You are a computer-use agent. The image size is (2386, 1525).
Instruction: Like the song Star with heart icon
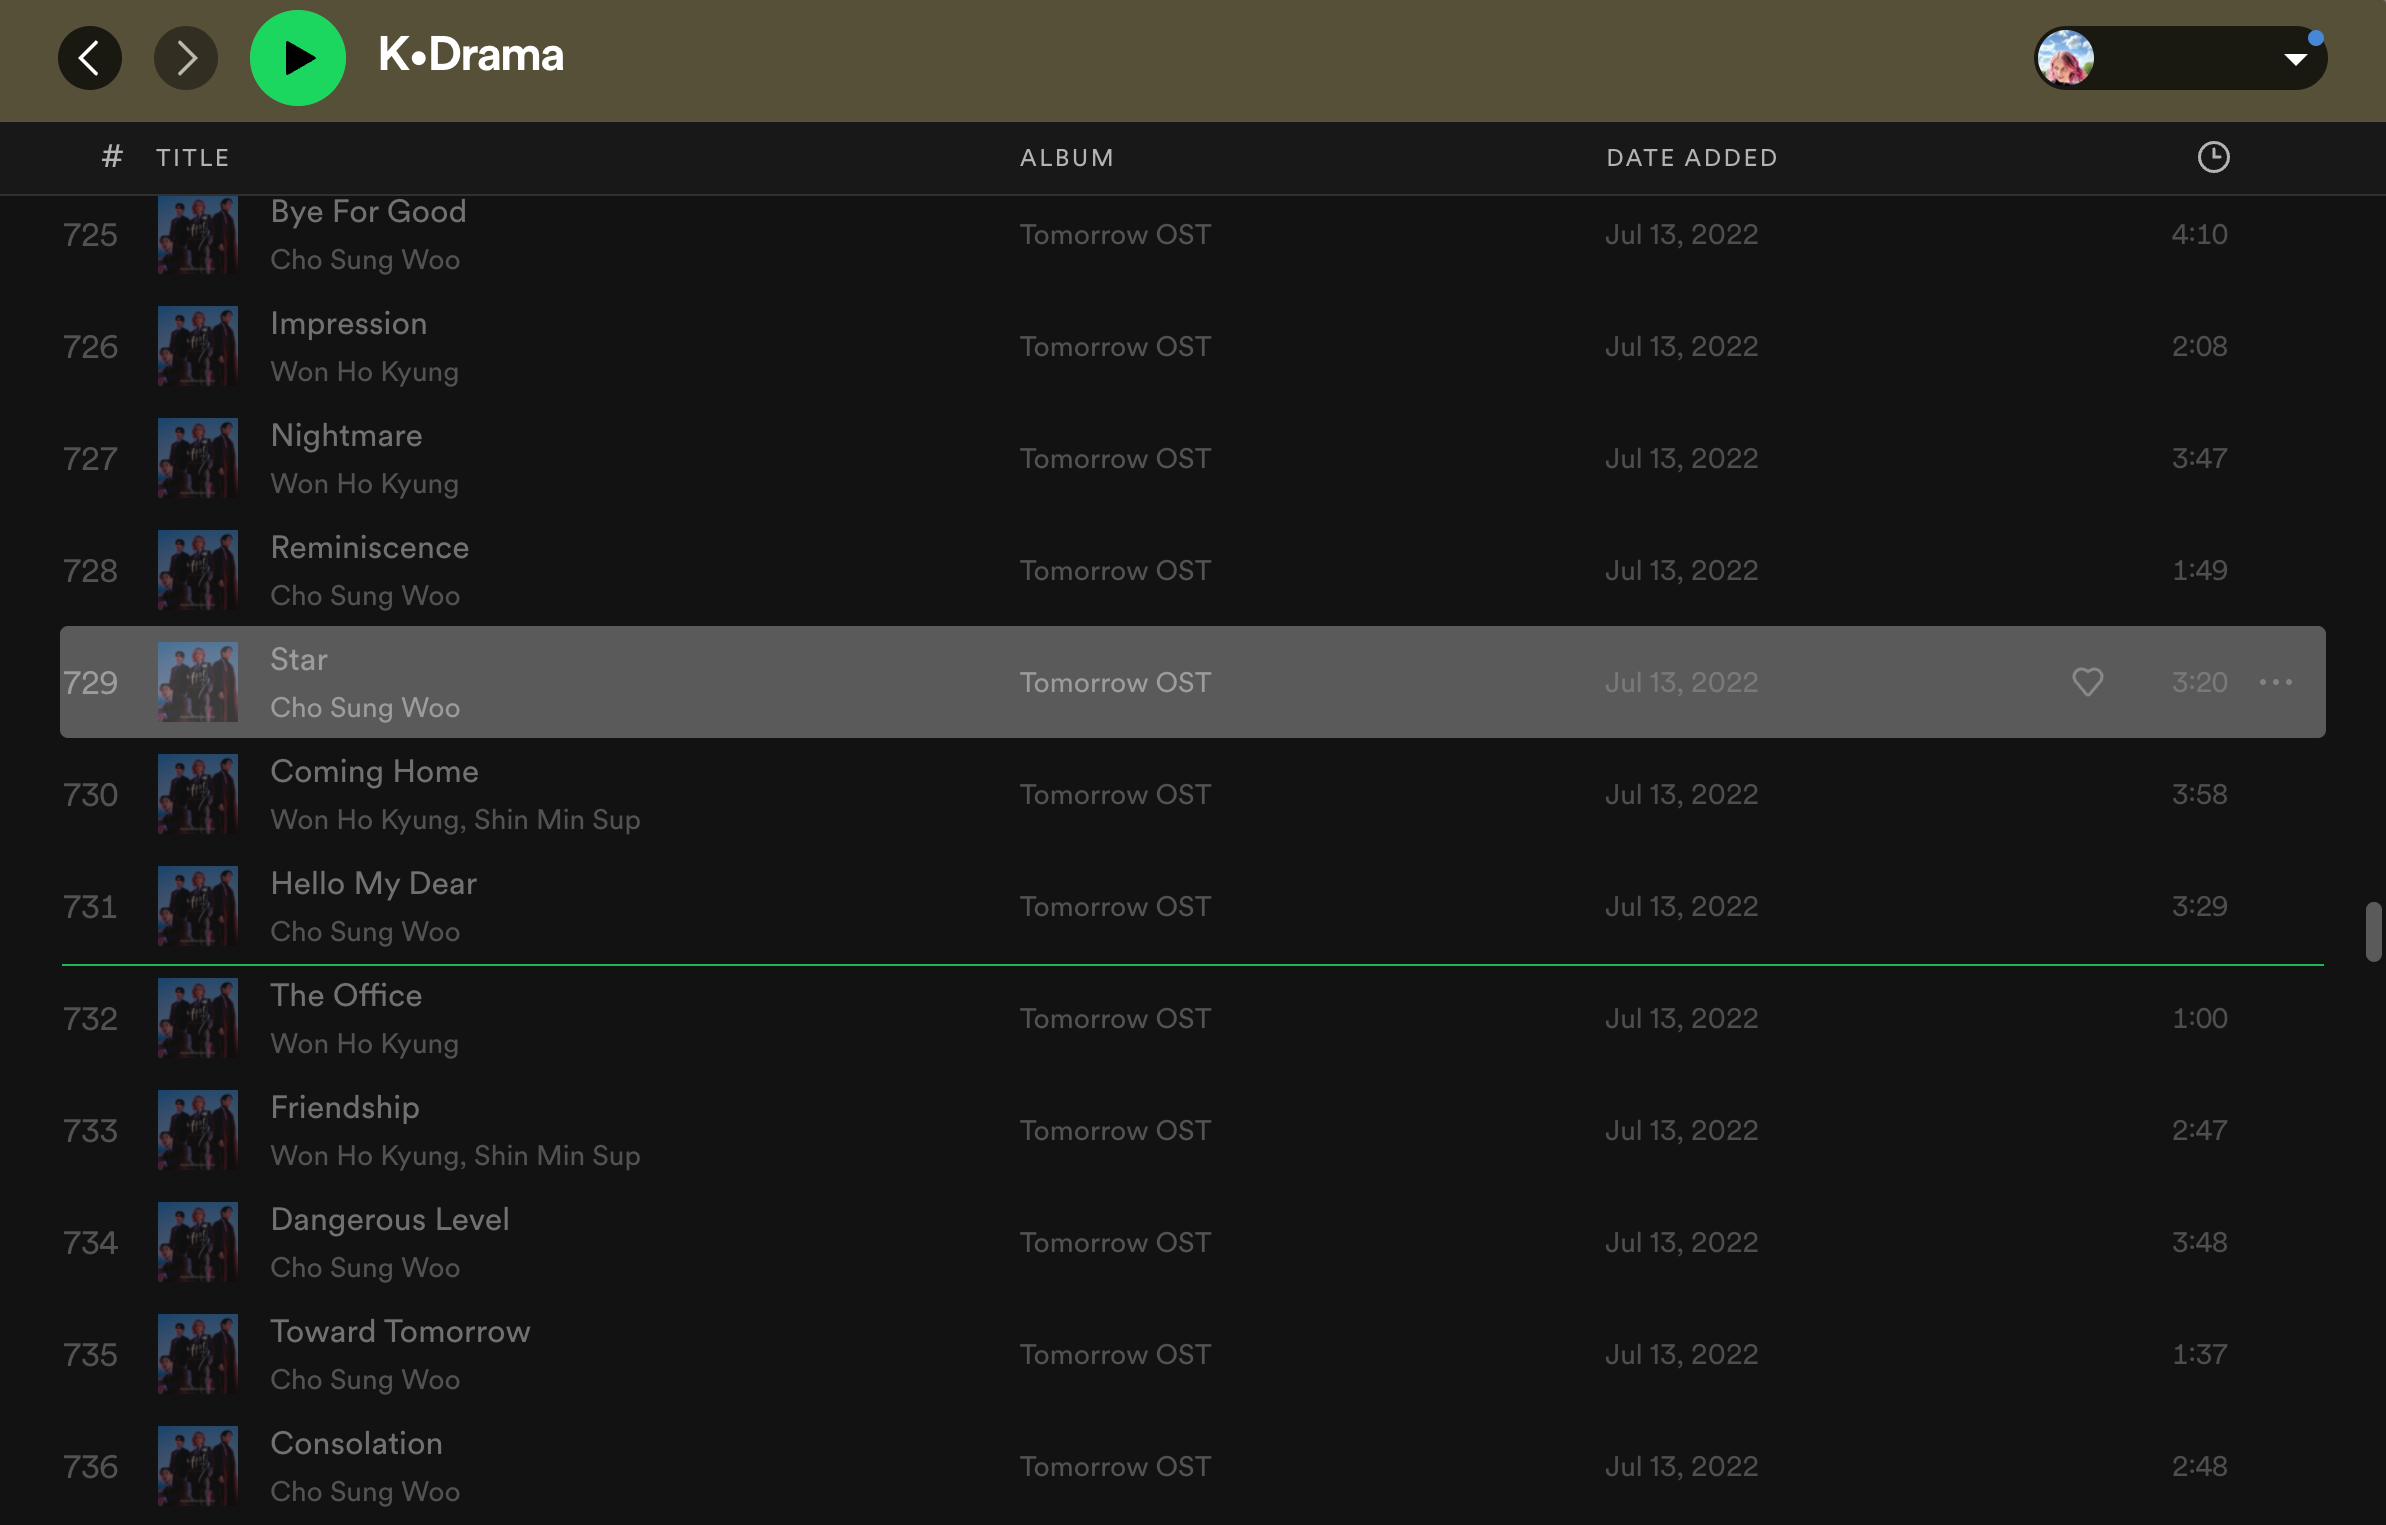click(2087, 682)
